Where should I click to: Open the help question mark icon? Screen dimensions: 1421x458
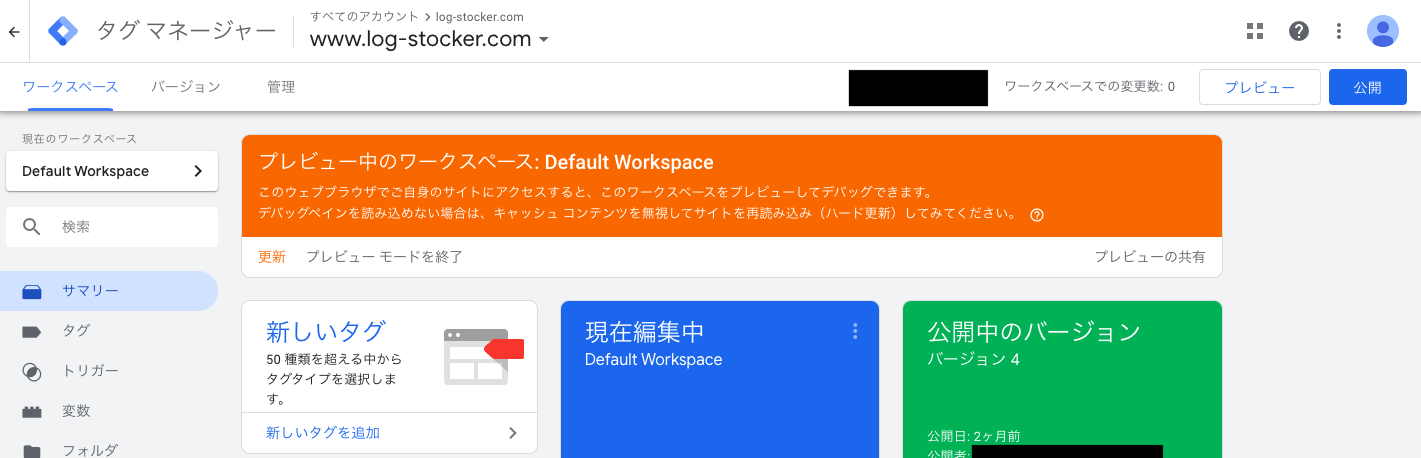point(1299,31)
